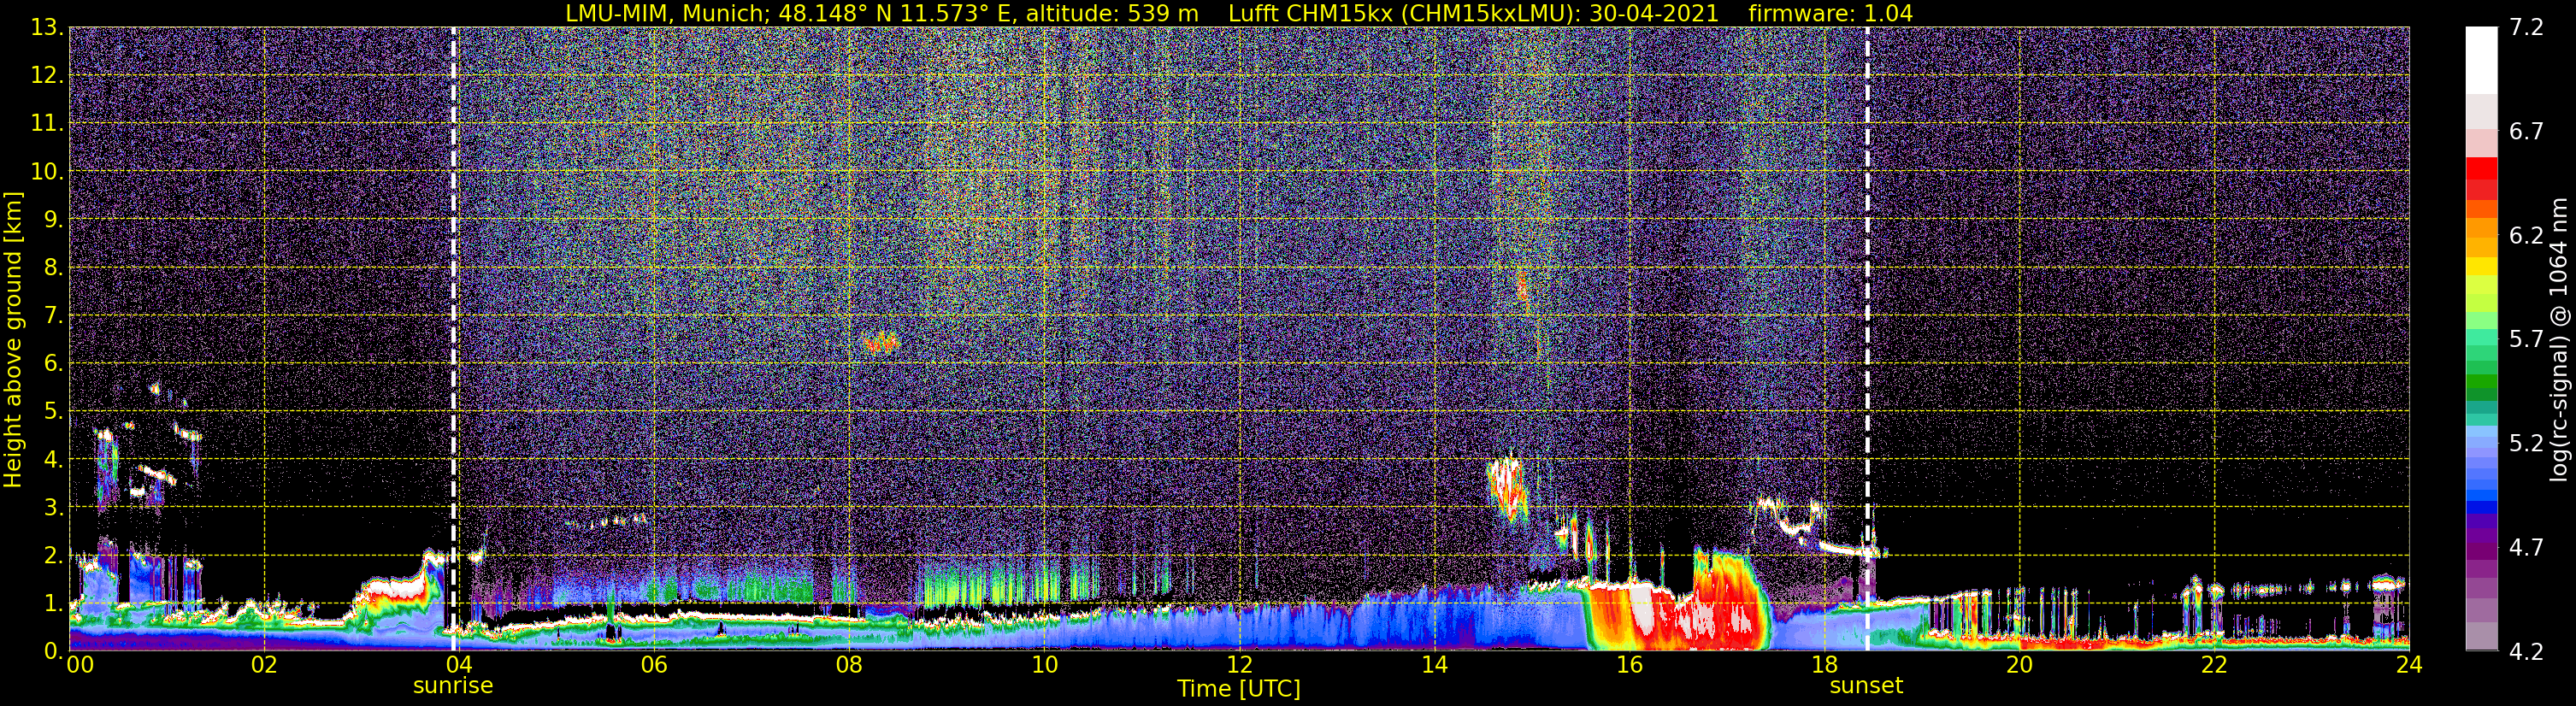This screenshot has height=706, width=2576.
Task: Click the orange streak at 8 km near 15 UTC
Action: [x=1522, y=287]
